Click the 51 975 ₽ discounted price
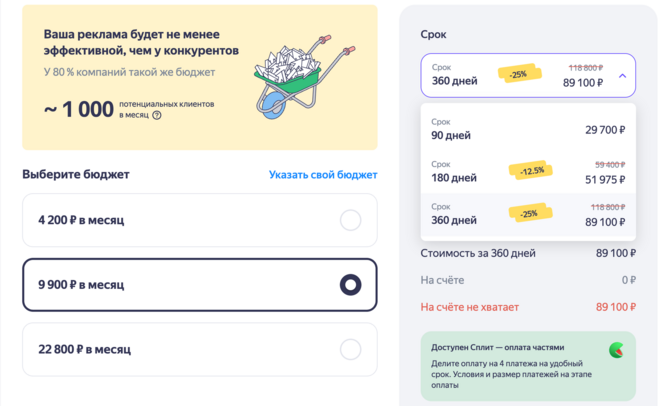Viewport: 667px width, 406px height. pyautogui.click(x=604, y=180)
